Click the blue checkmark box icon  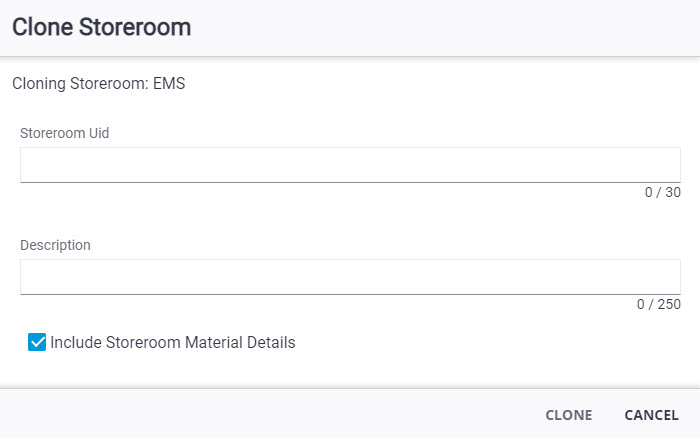(x=37, y=343)
